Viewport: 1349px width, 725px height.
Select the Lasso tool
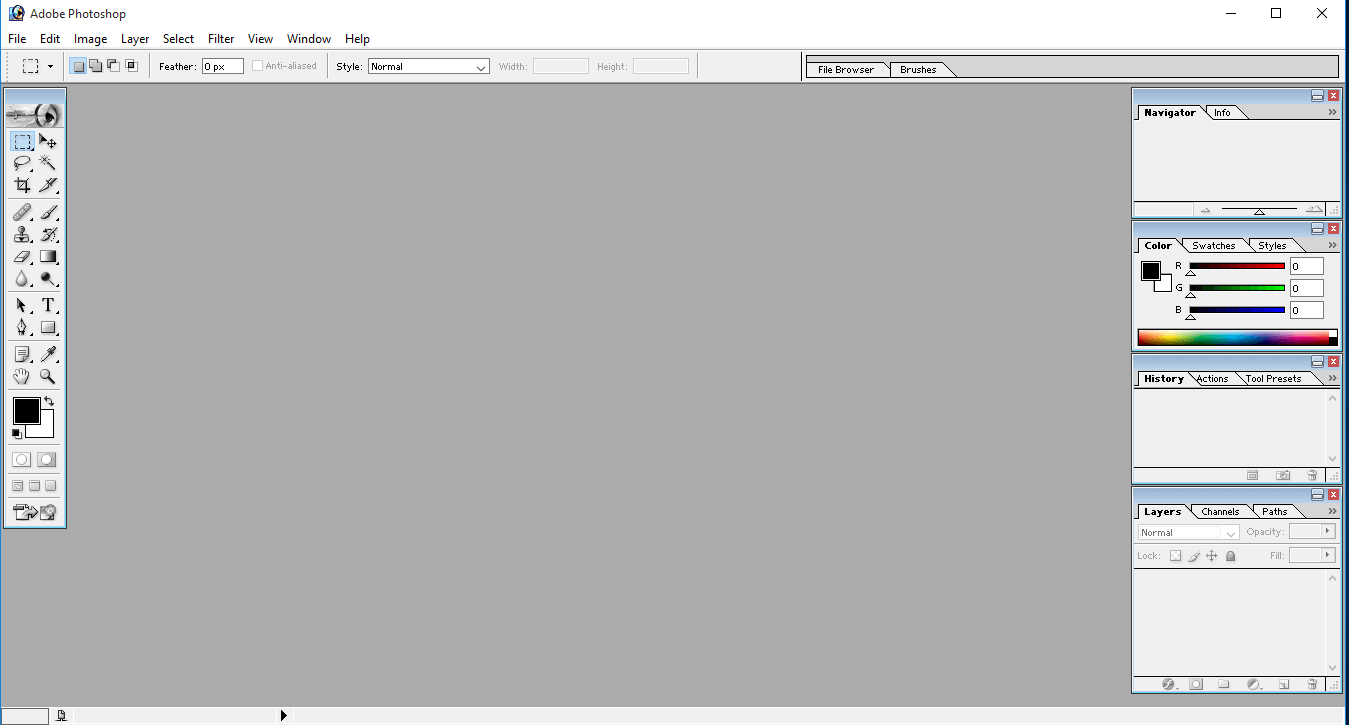click(21, 163)
